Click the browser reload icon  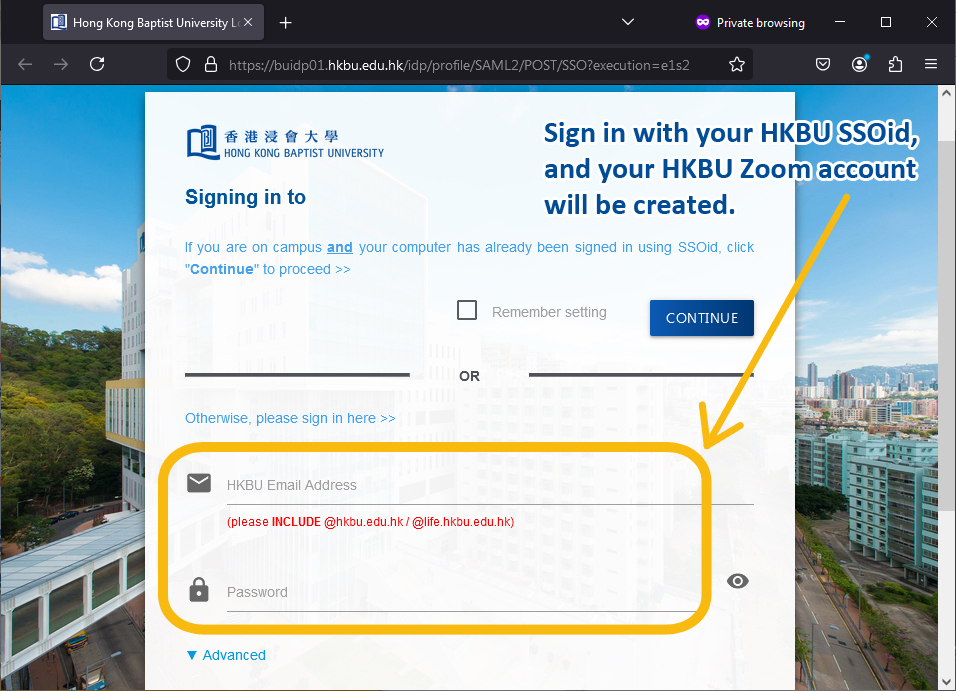coord(97,64)
